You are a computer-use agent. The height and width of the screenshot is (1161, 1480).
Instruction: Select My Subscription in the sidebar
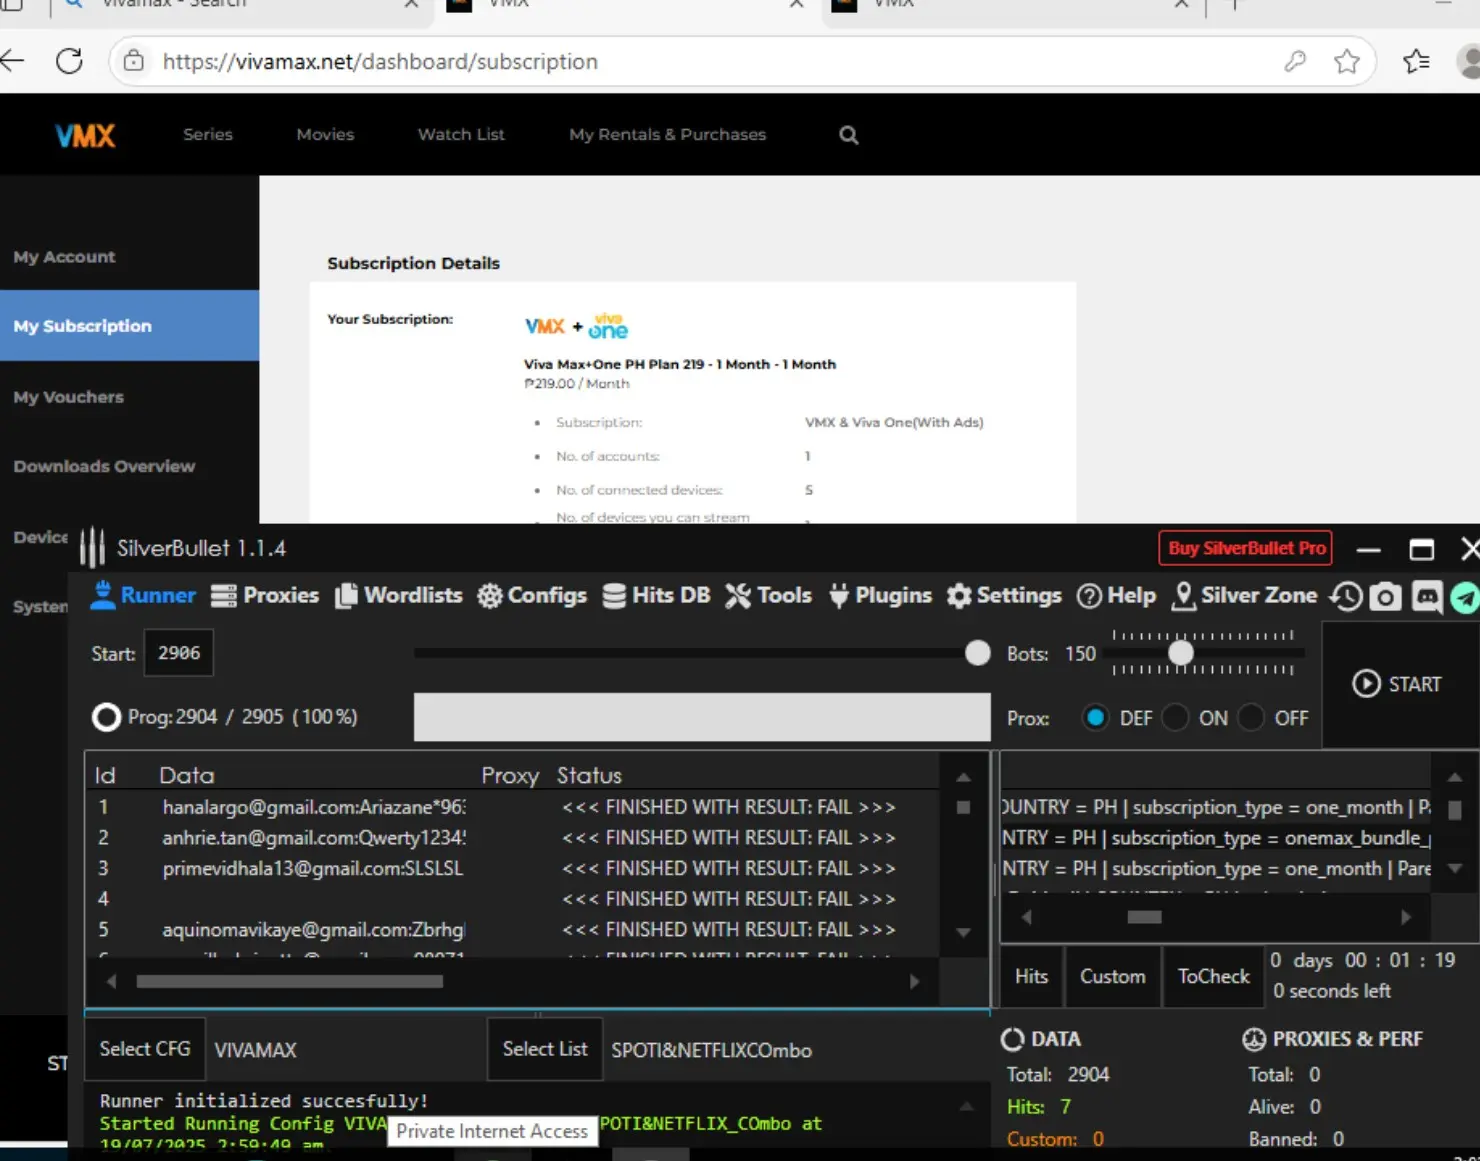(129, 326)
